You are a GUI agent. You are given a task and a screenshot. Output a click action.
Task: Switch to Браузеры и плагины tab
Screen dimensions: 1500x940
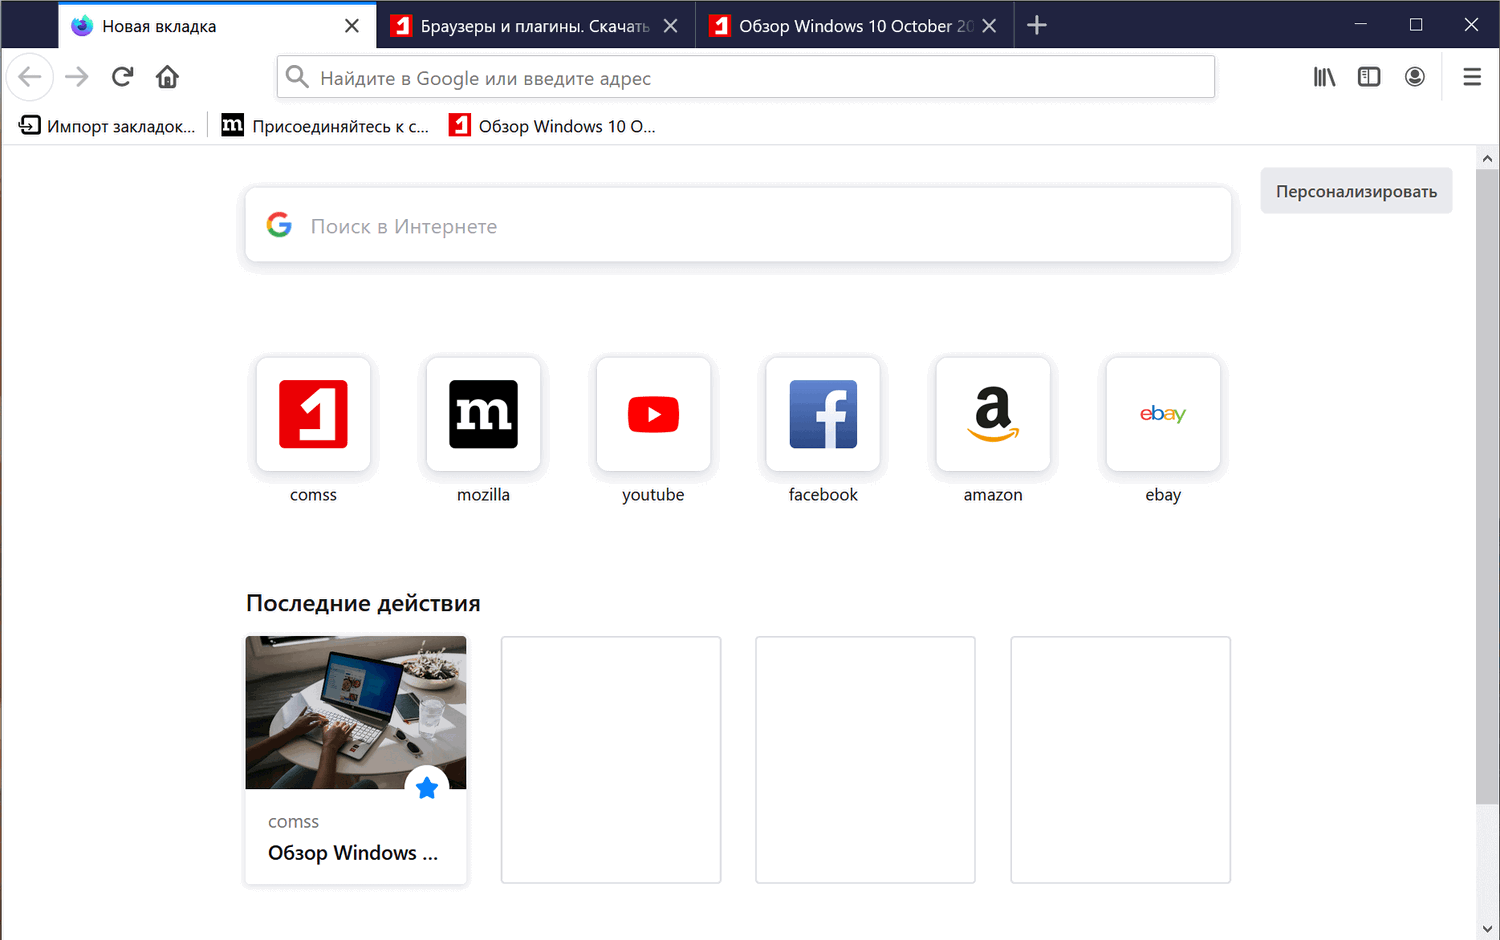pos(536,26)
